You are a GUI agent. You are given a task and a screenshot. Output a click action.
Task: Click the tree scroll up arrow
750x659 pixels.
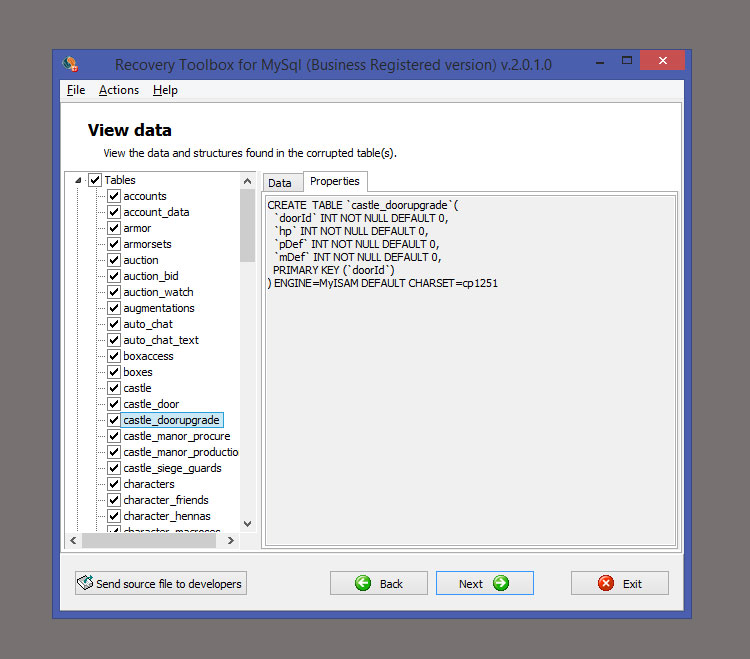247,181
